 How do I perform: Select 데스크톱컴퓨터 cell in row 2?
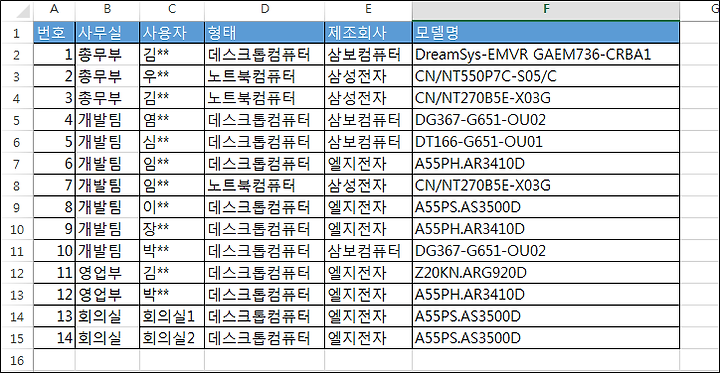point(264,55)
